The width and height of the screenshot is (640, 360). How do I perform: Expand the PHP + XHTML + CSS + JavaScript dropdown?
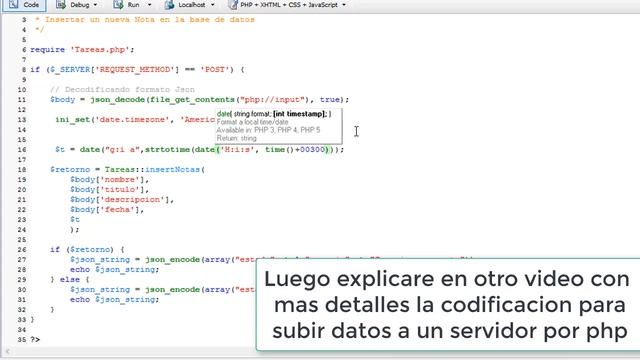(x=344, y=5)
